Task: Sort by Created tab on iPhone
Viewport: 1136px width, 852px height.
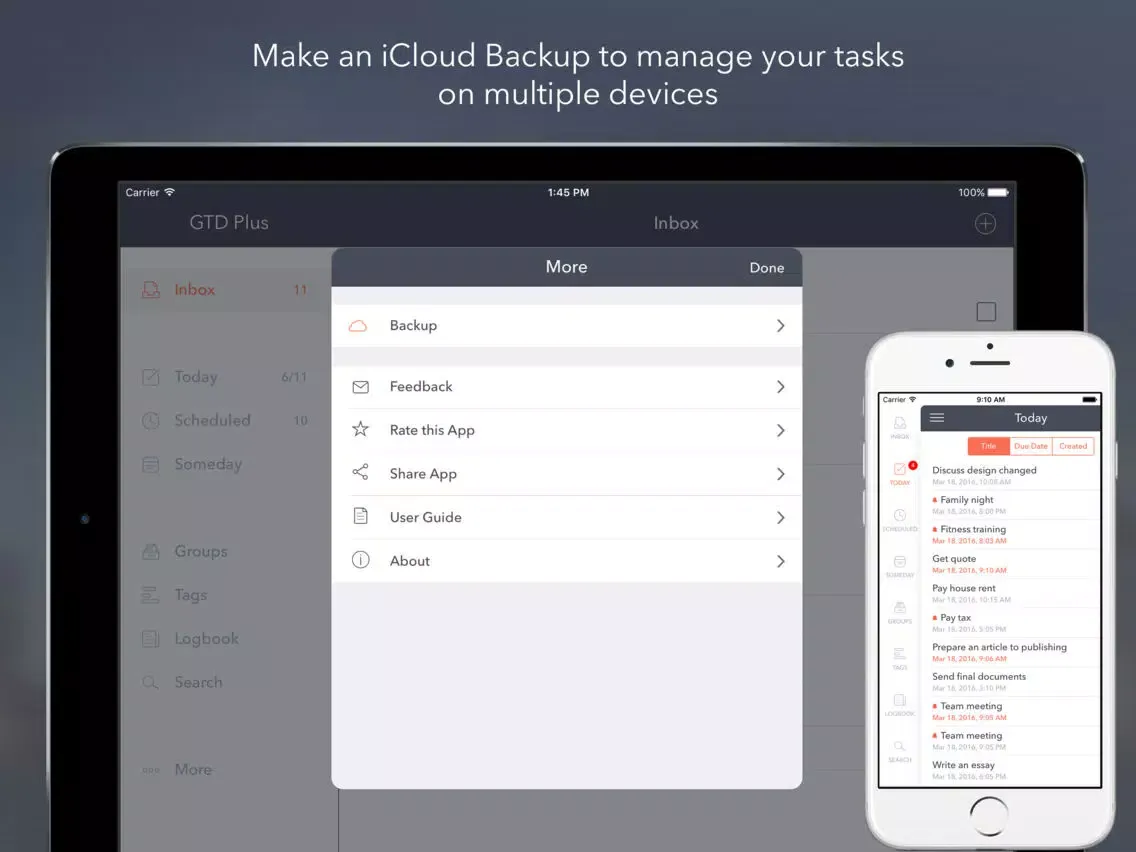Action: tap(1073, 446)
